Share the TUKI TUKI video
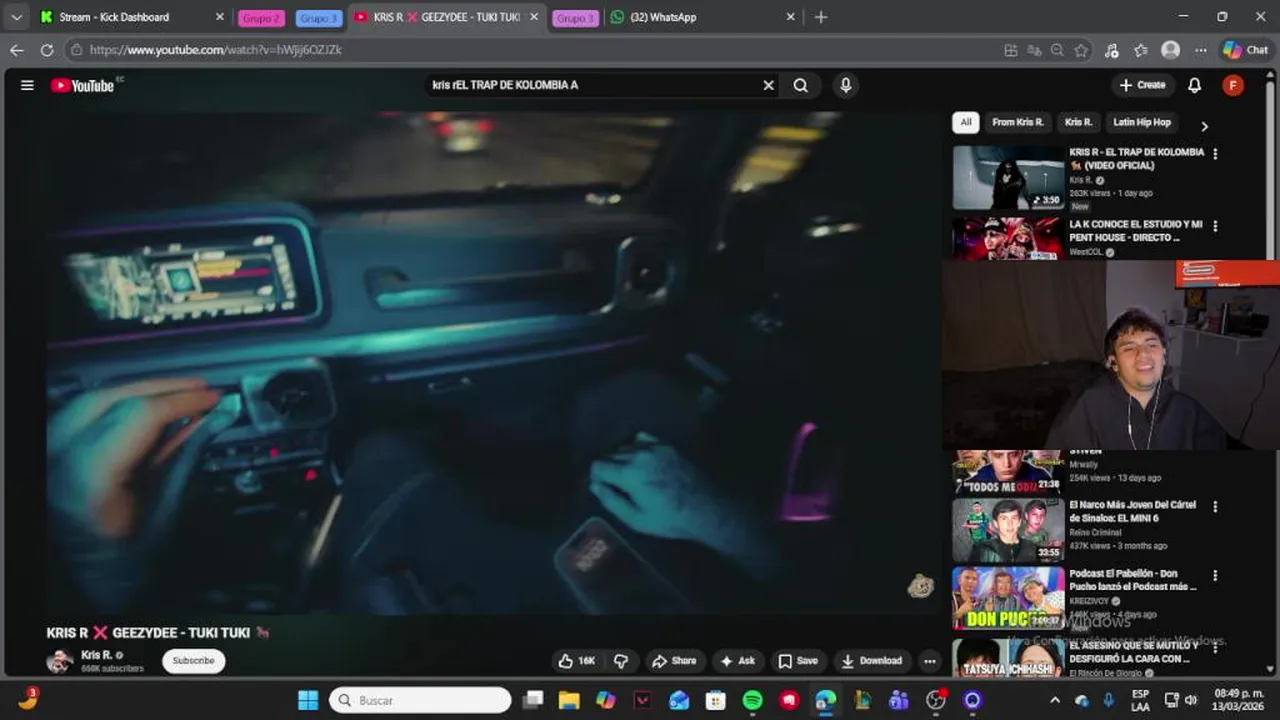 674,661
